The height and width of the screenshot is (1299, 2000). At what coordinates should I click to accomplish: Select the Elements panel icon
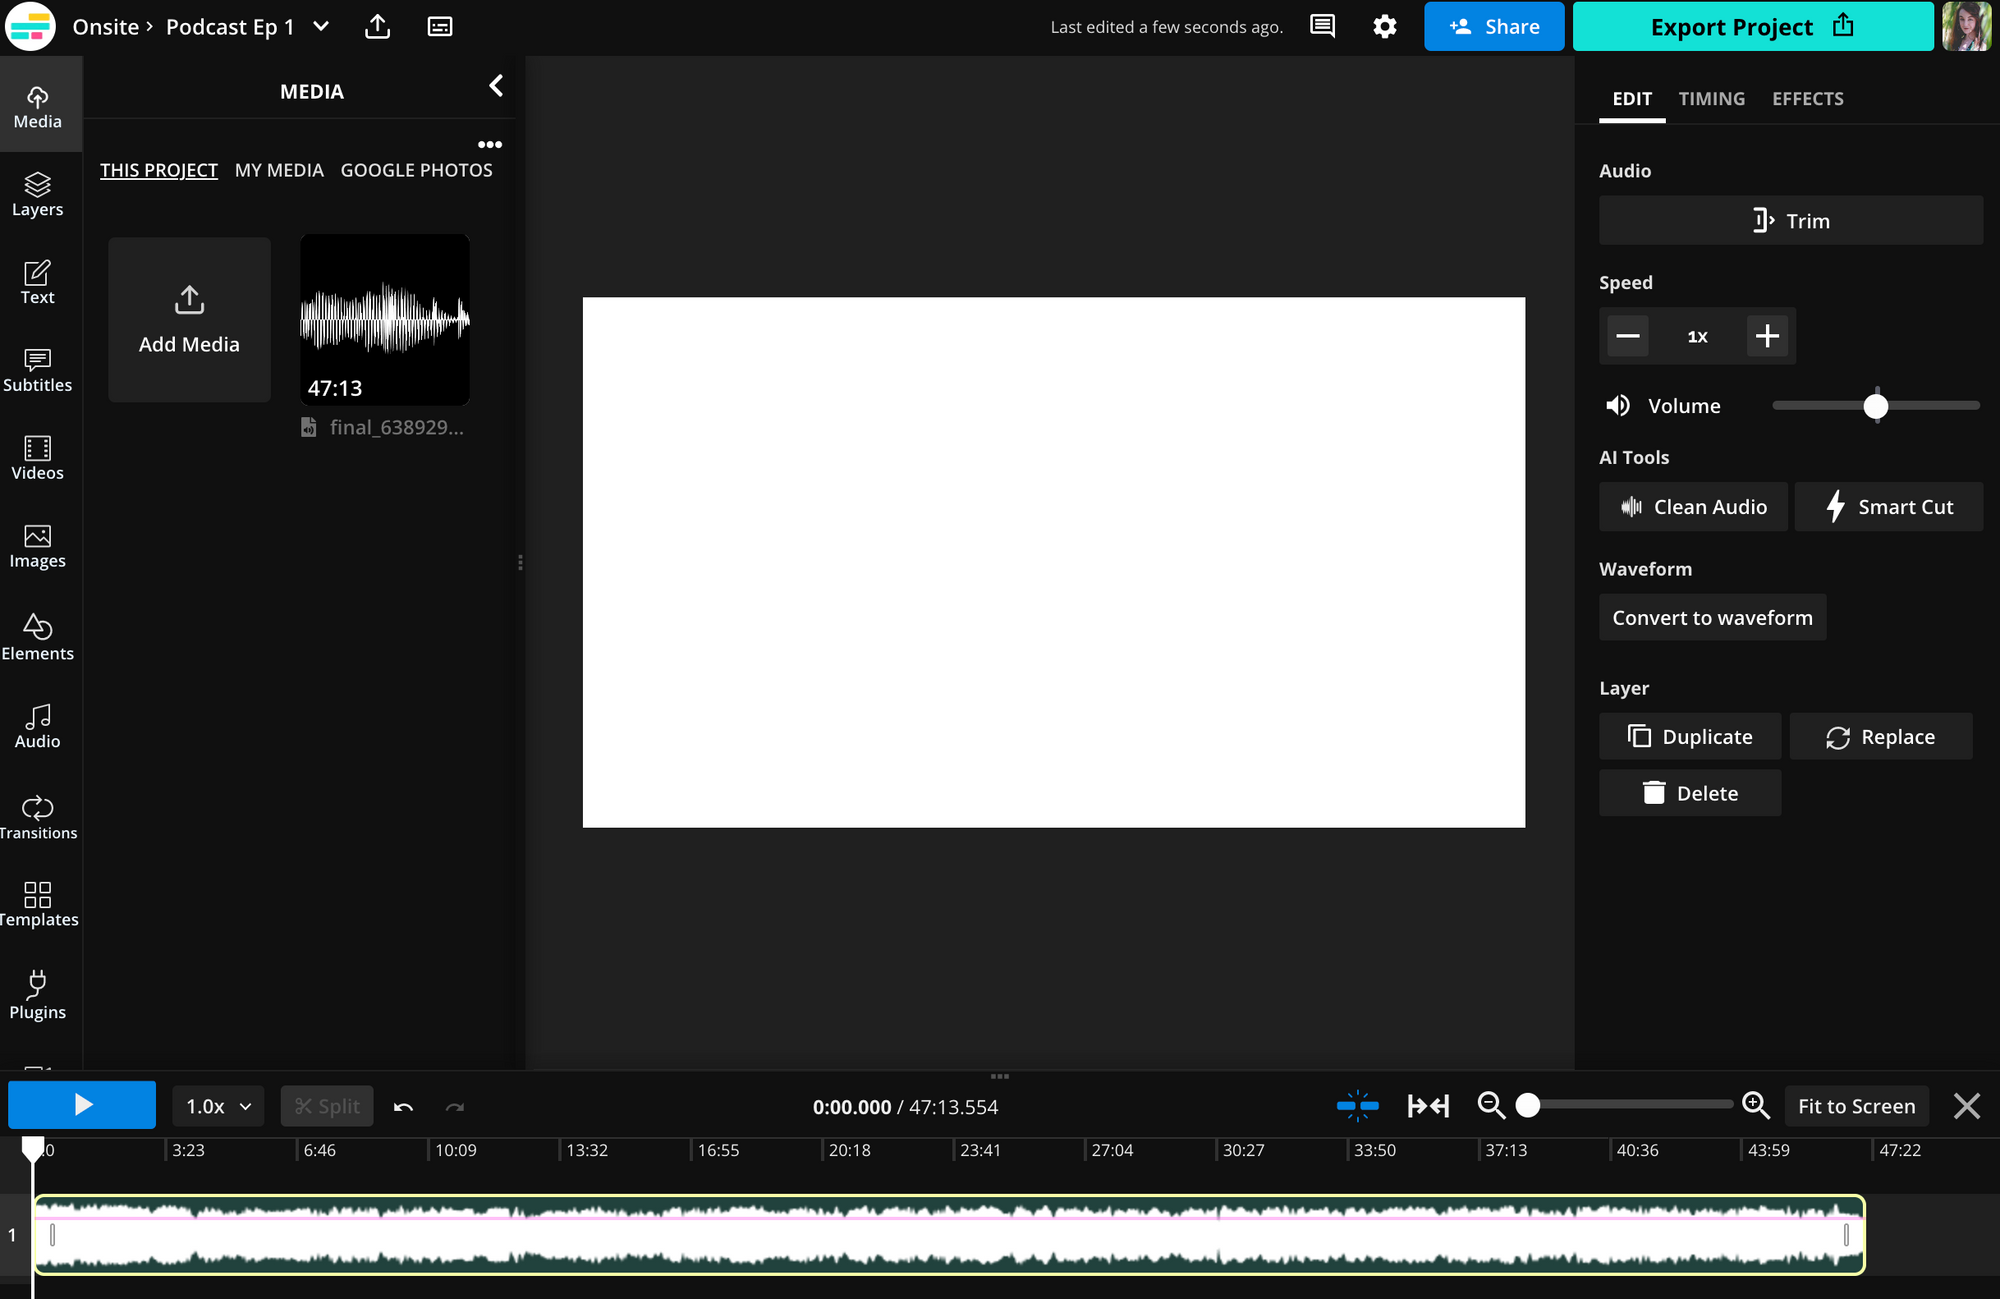point(37,637)
